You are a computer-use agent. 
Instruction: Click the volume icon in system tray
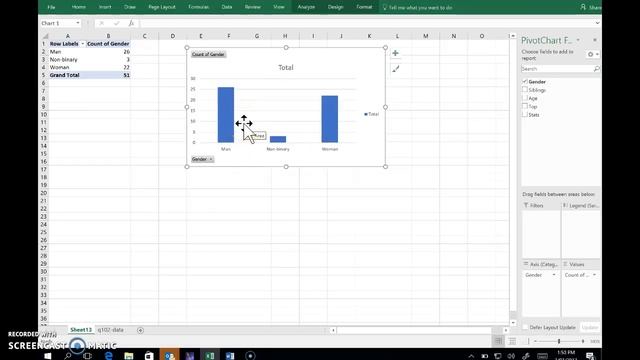[x=511, y=356]
